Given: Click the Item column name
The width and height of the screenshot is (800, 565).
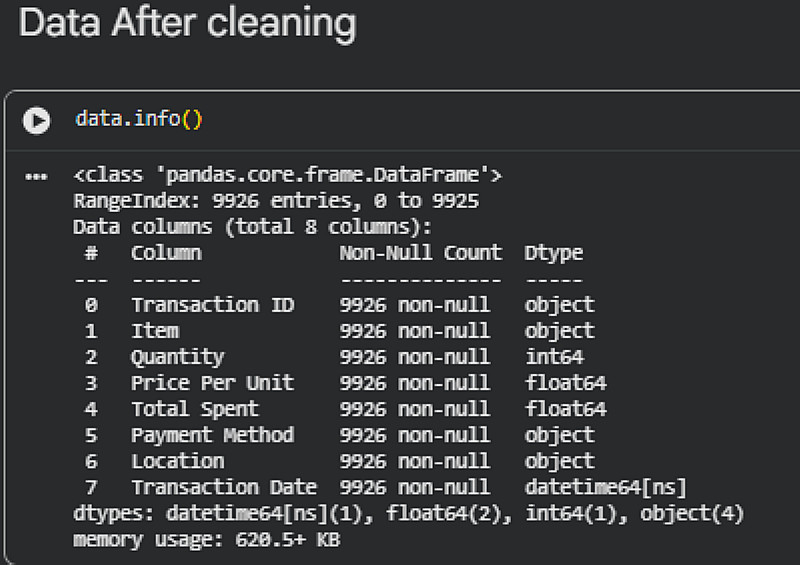Looking at the screenshot, I should click(x=155, y=331).
